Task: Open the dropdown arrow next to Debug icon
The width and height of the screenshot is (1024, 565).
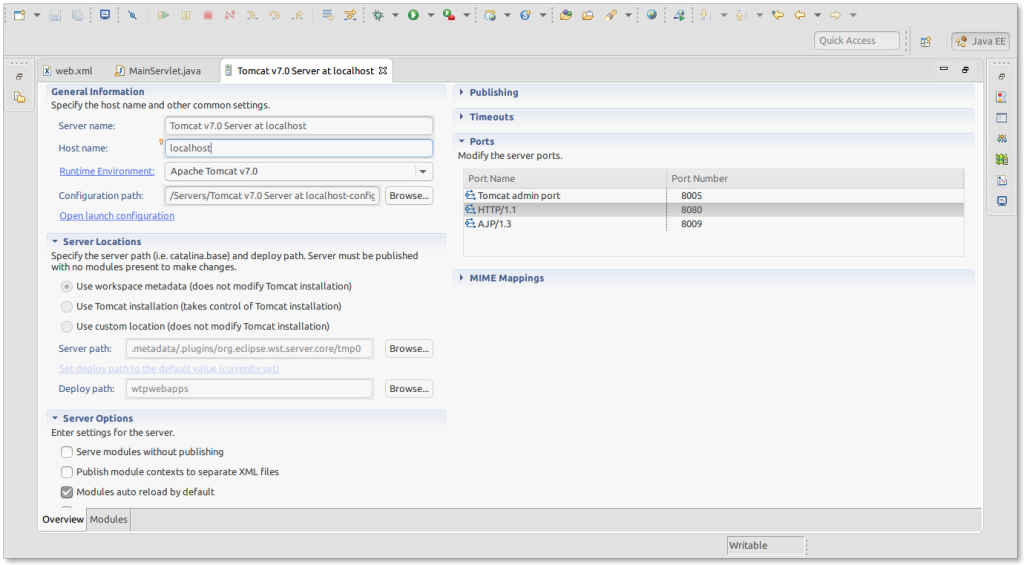Action: pyautogui.click(x=395, y=15)
